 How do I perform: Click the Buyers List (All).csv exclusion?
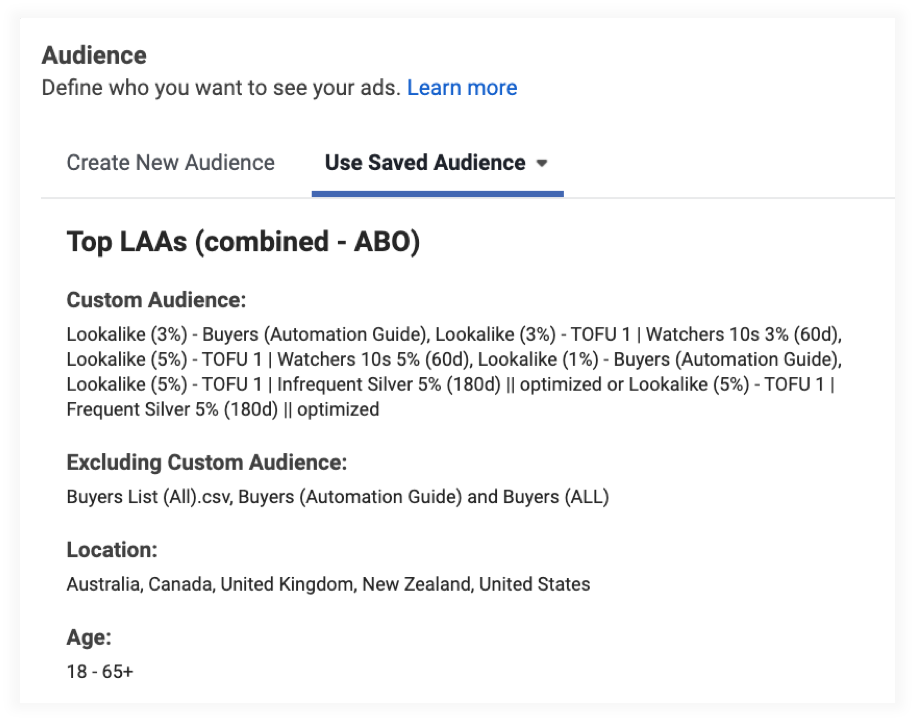148,496
